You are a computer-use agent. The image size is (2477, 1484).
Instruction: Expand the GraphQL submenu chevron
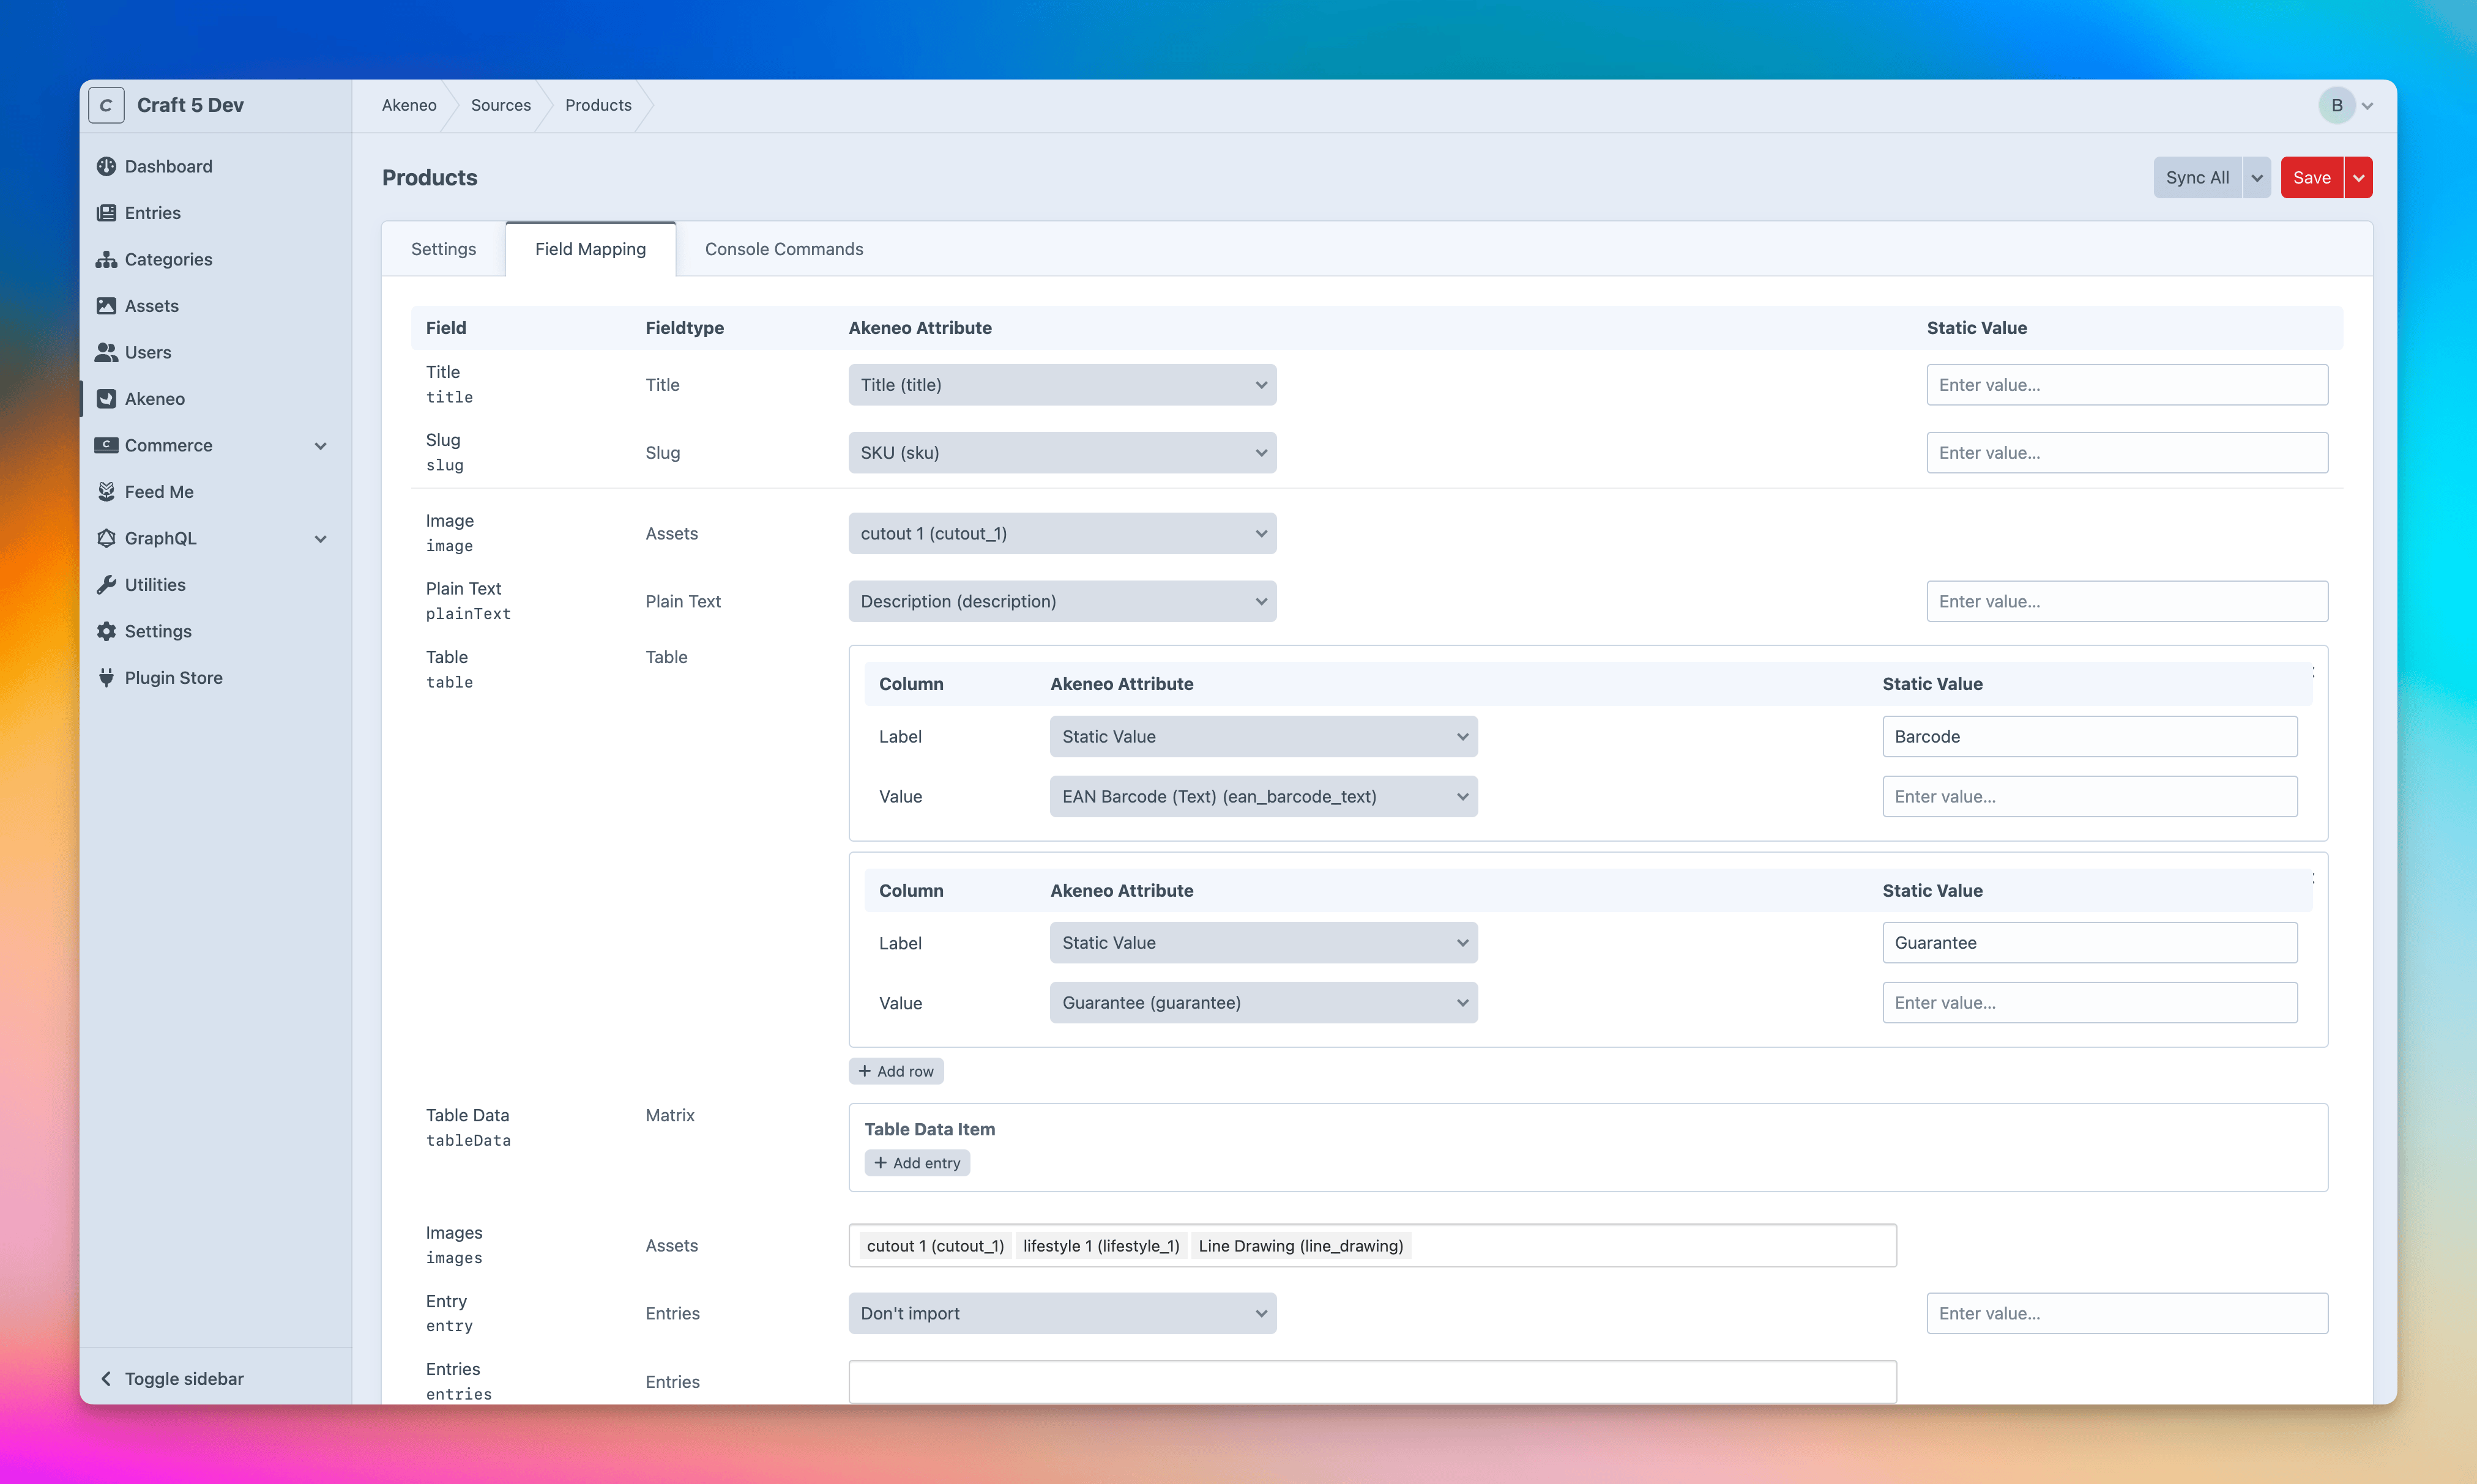pyautogui.click(x=320, y=539)
